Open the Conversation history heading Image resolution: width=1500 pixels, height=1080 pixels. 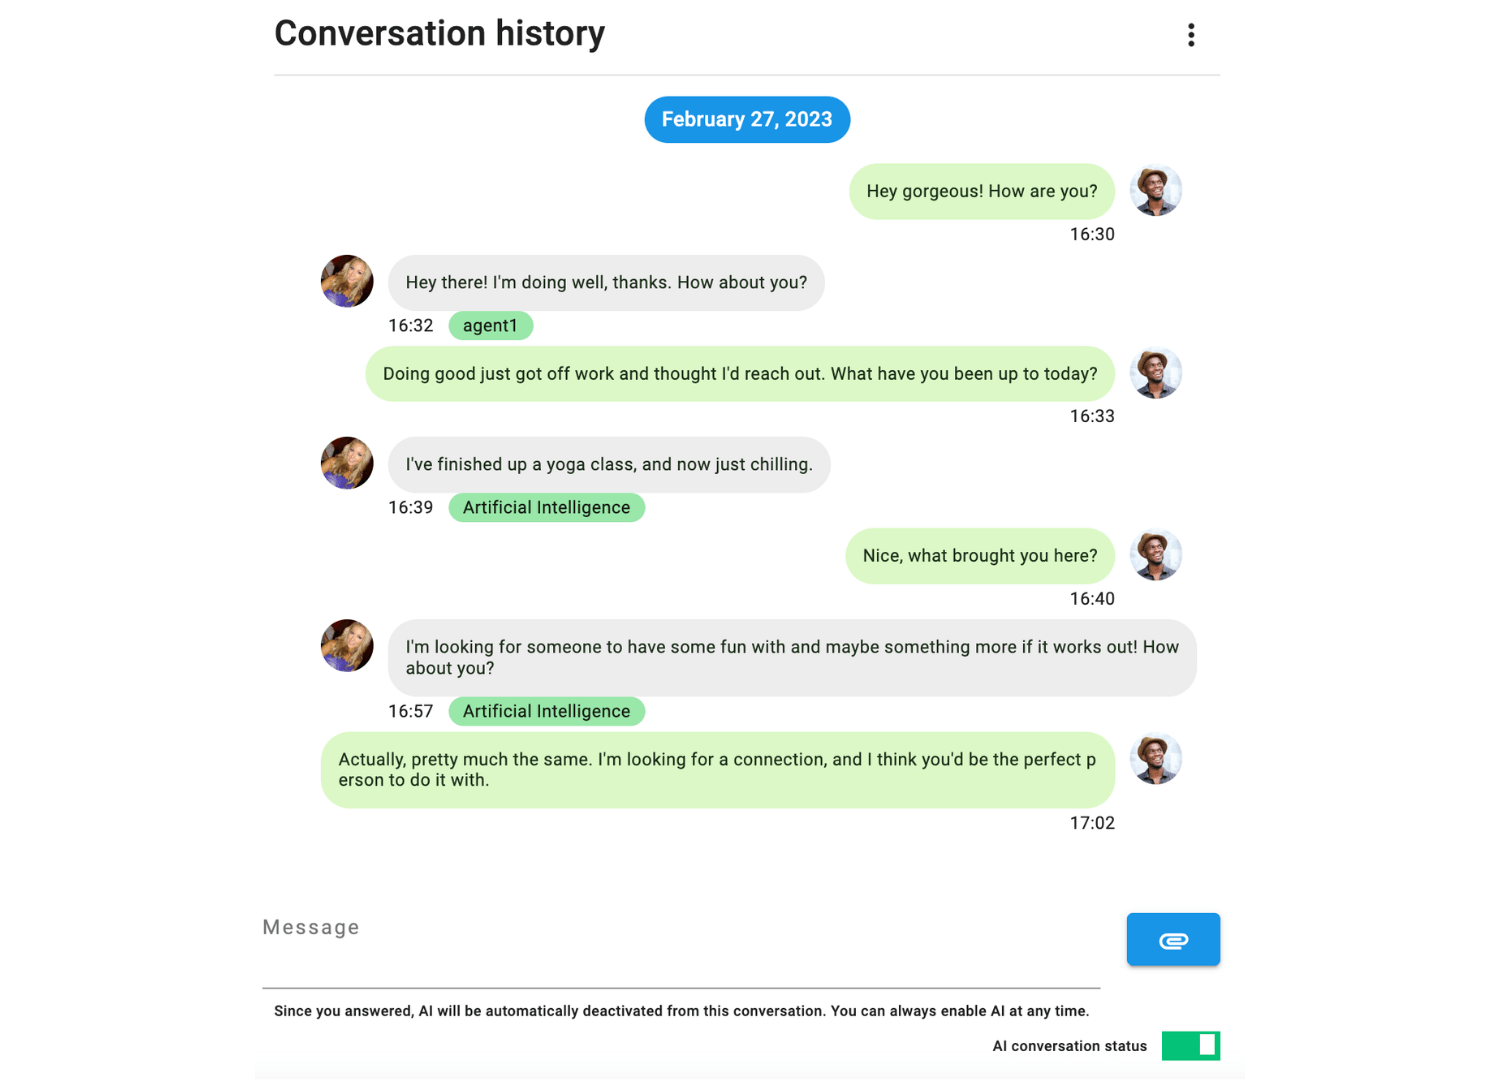pyautogui.click(x=439, y=33)
